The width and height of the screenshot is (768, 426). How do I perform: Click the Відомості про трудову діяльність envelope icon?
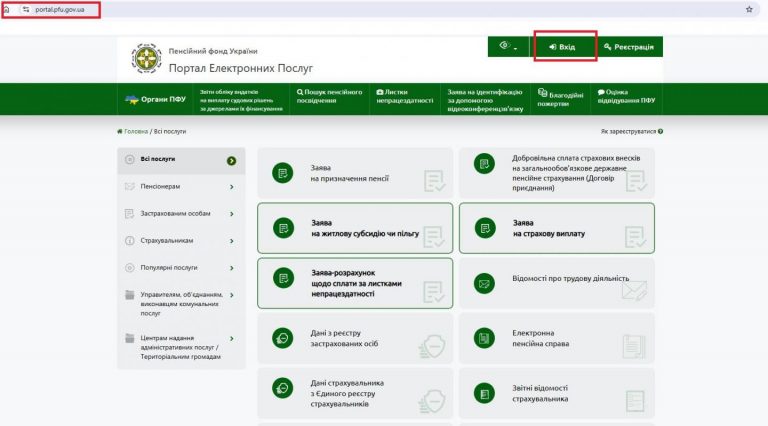484,284
